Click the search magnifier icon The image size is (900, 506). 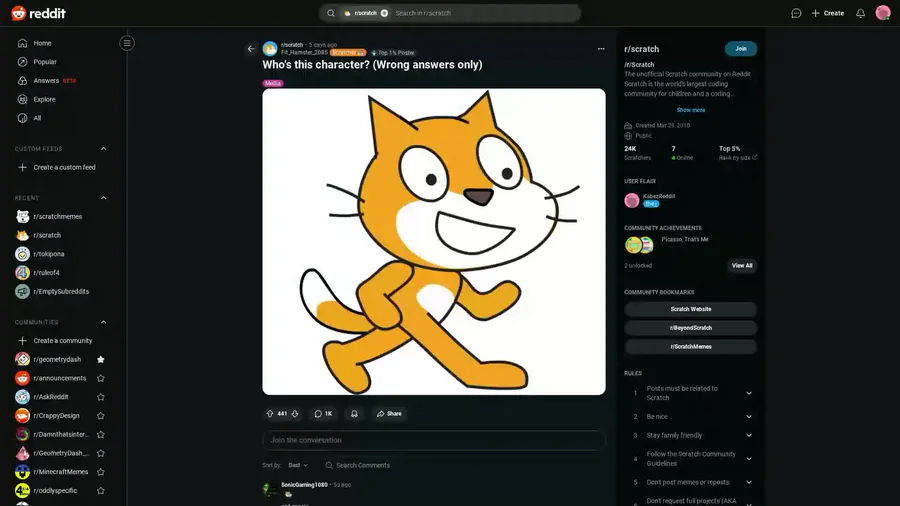(x=331, y=13)
